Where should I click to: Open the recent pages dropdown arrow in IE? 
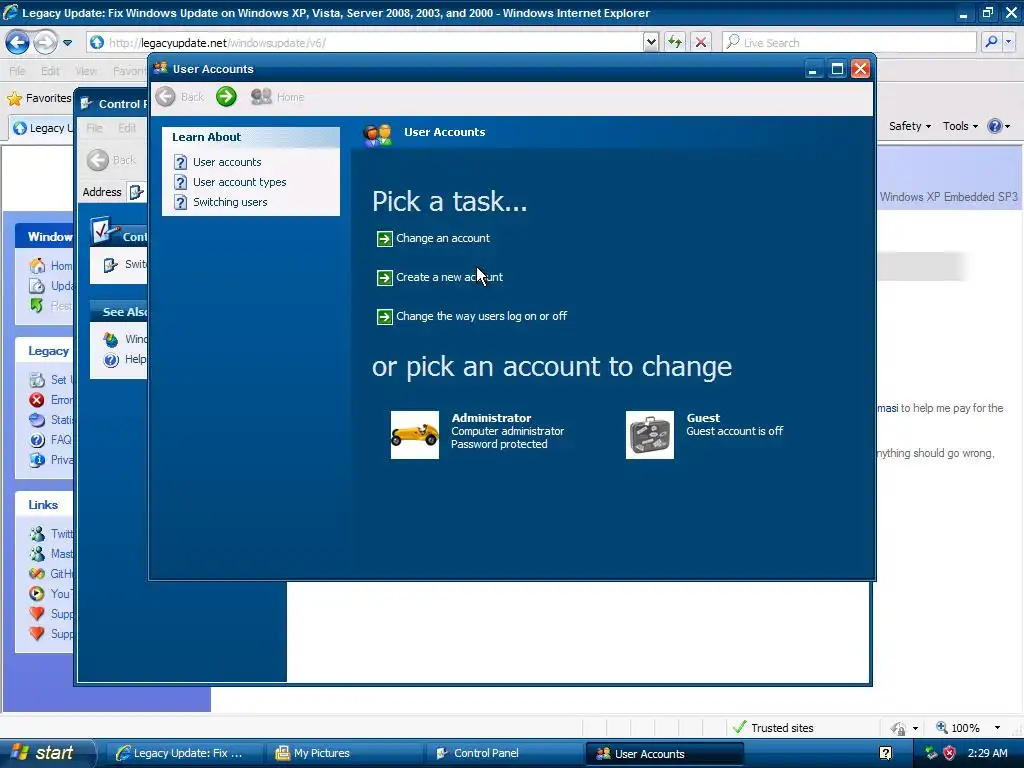[67, 43]
